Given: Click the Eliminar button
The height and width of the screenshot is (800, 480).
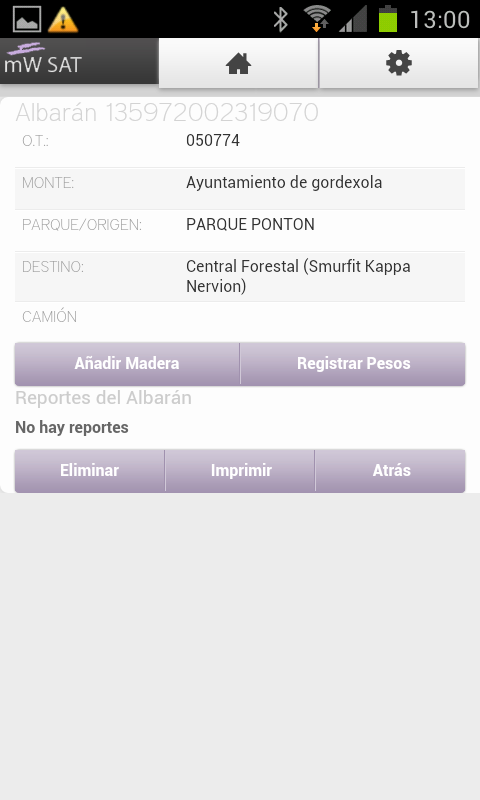Looking at the screenshot, I should [x=89, y=470].
